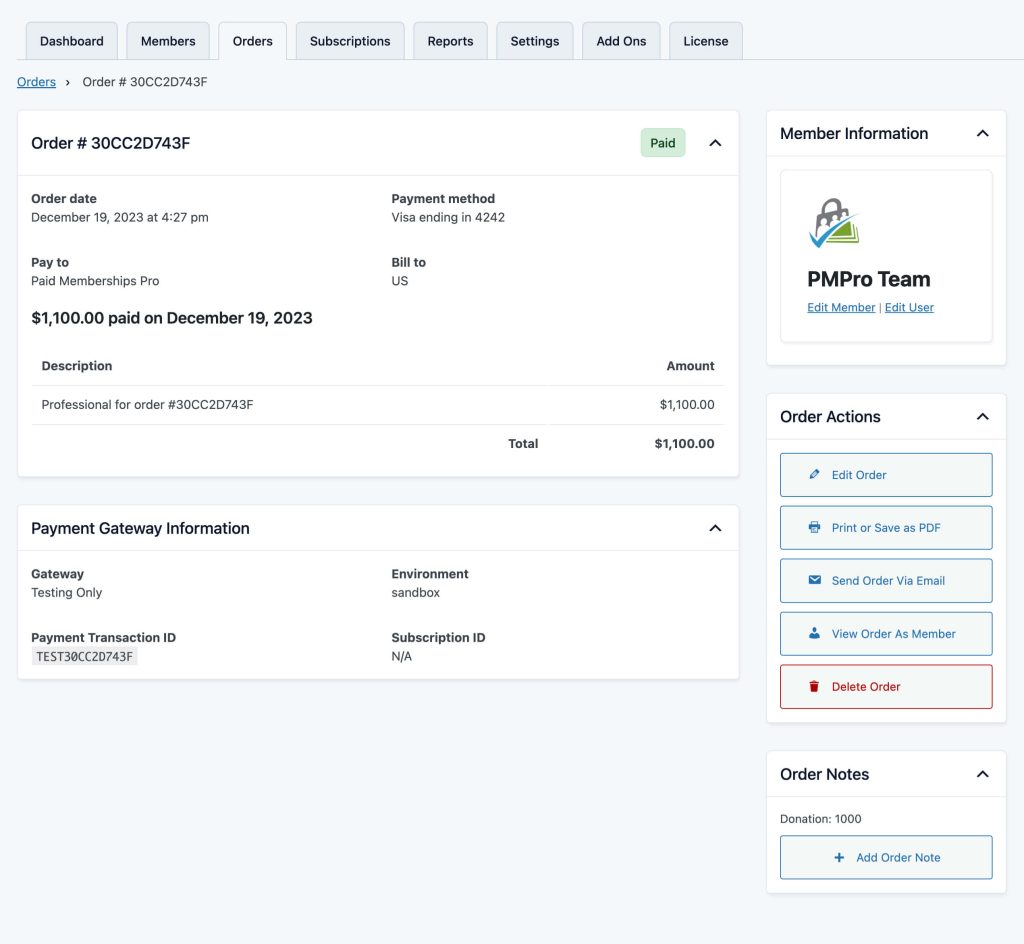
Task: Follow the Edit User link
Action: pyautogui.click(x=909, y=308)
